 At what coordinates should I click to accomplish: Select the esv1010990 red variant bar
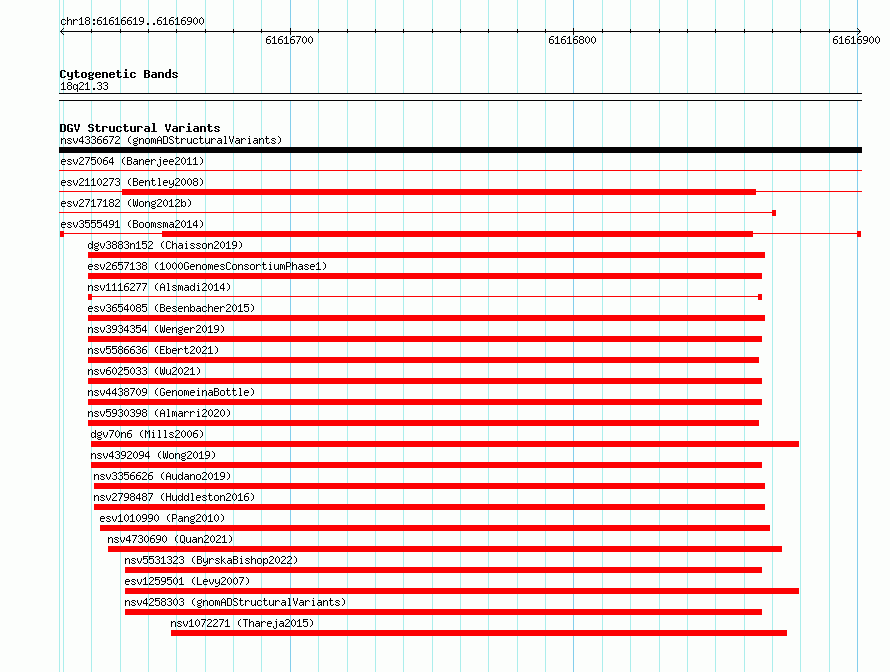435,528
